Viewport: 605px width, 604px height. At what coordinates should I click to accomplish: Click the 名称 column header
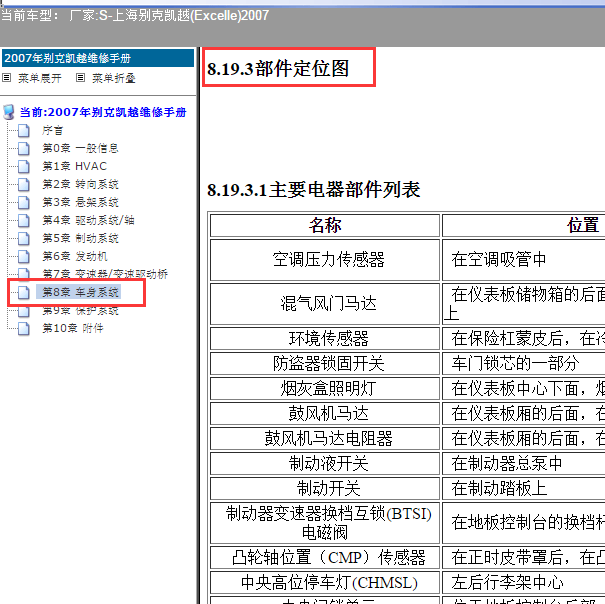point(325,225)
